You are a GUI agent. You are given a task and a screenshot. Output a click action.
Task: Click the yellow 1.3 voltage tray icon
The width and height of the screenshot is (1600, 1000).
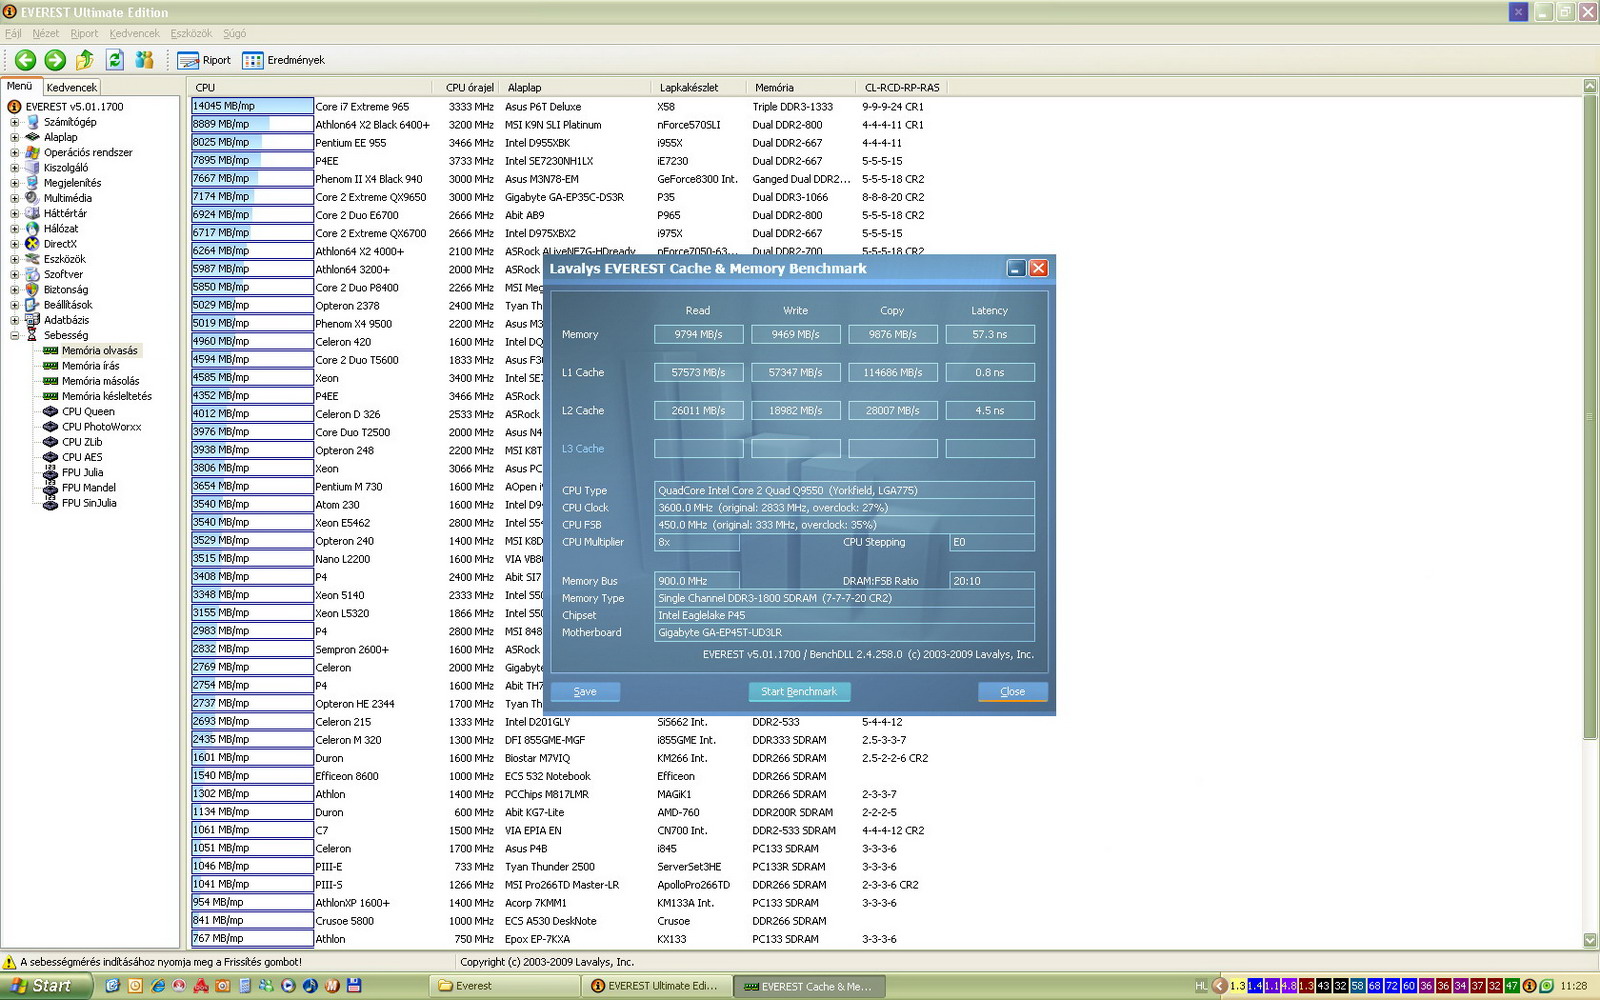(1238, 986)
